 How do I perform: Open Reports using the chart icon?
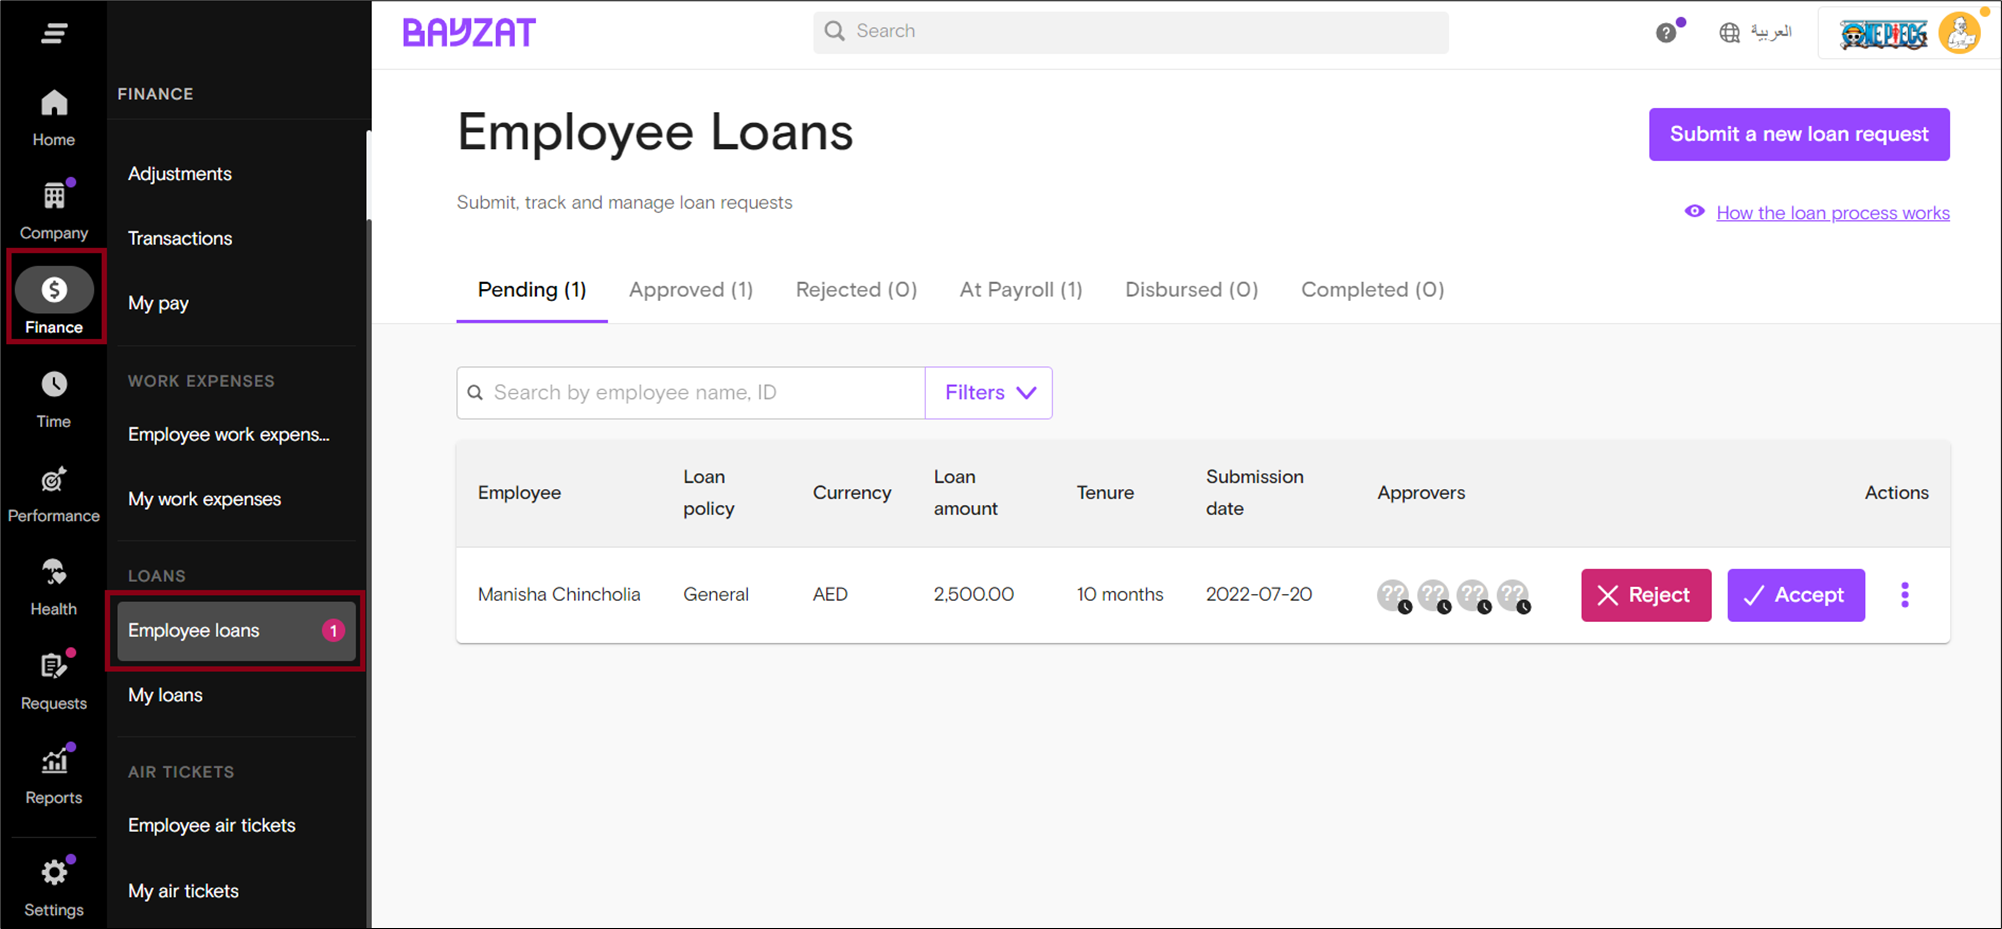[52, 760]
